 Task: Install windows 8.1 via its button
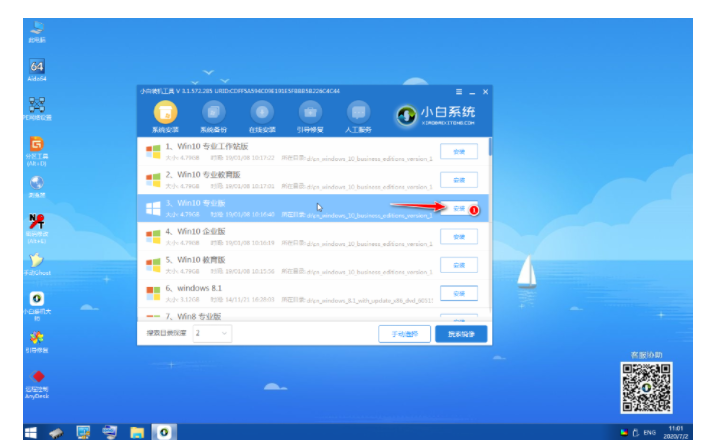459,293
